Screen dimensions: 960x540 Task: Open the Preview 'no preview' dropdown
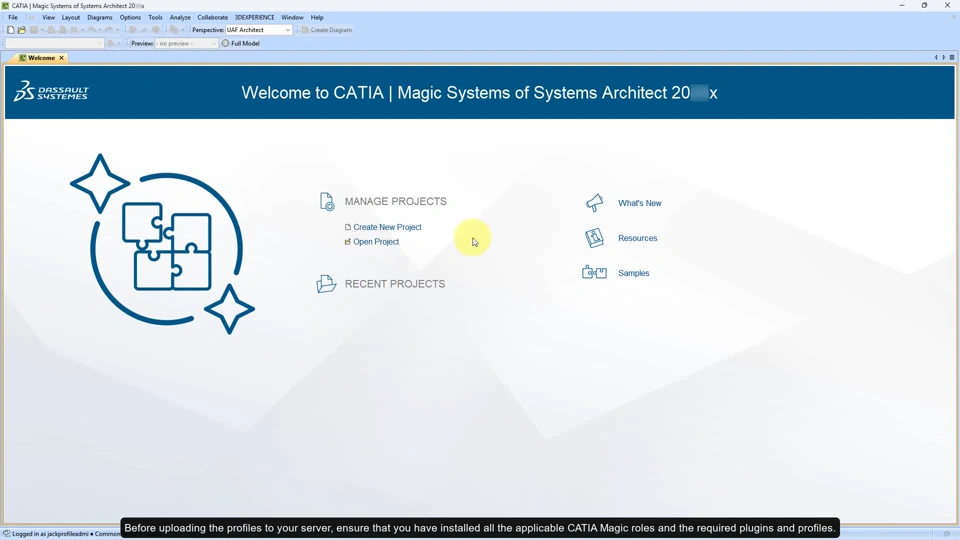pos(186,43)
